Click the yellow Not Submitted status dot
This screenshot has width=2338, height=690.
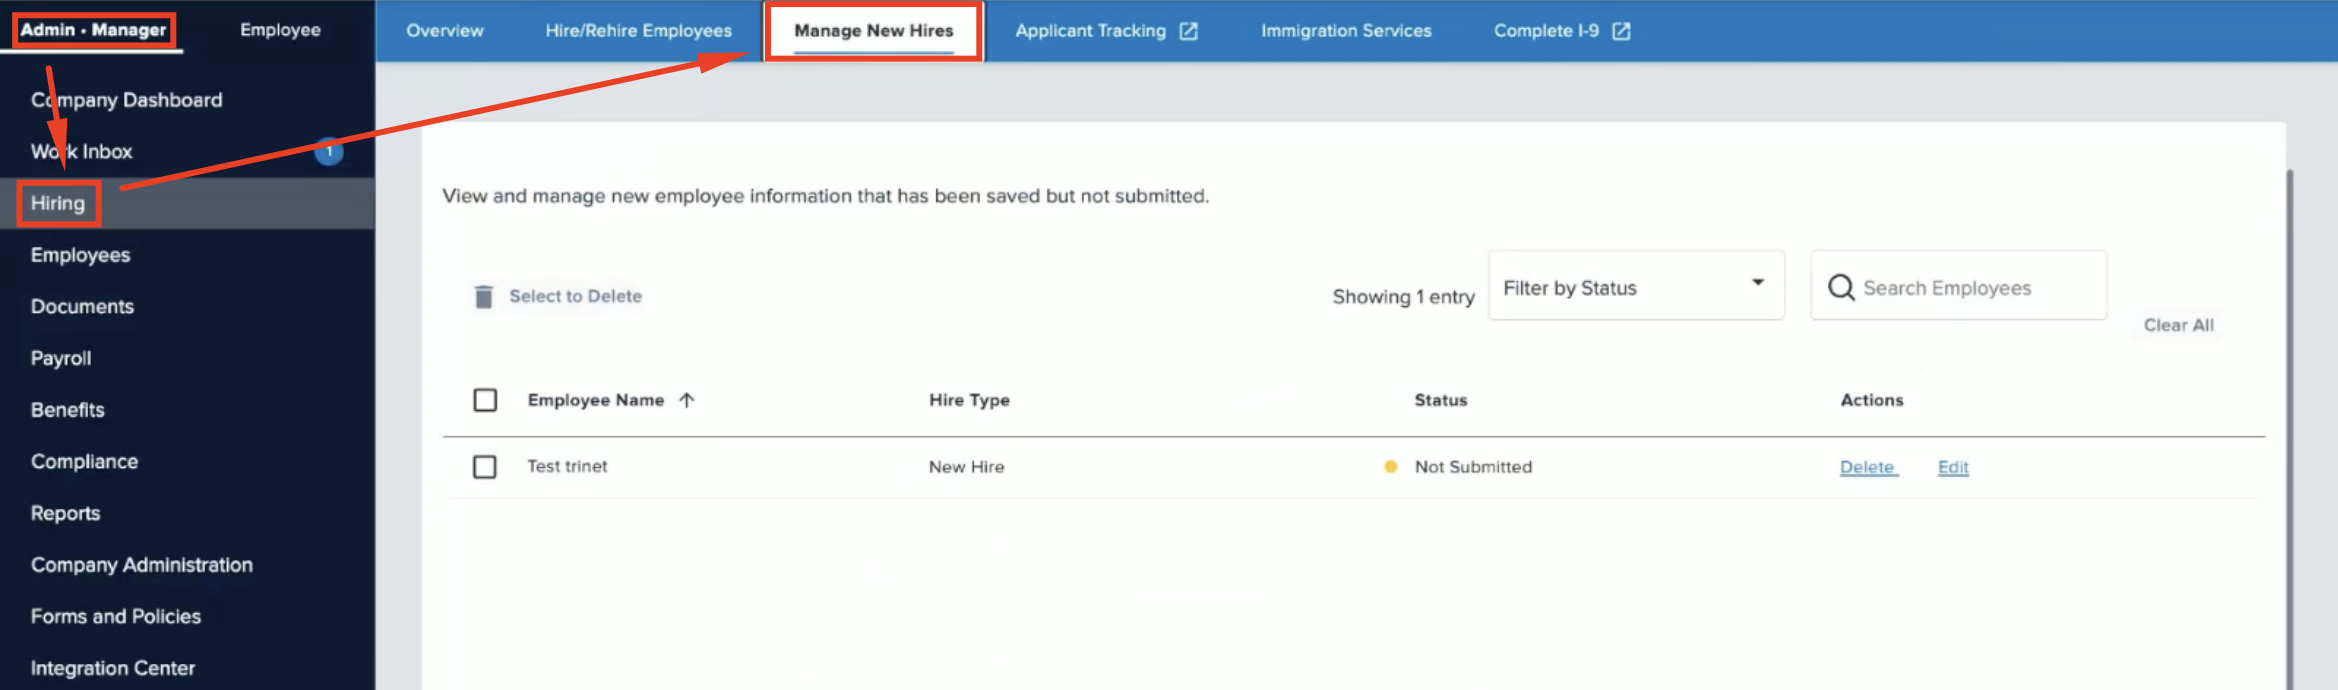1390,467
